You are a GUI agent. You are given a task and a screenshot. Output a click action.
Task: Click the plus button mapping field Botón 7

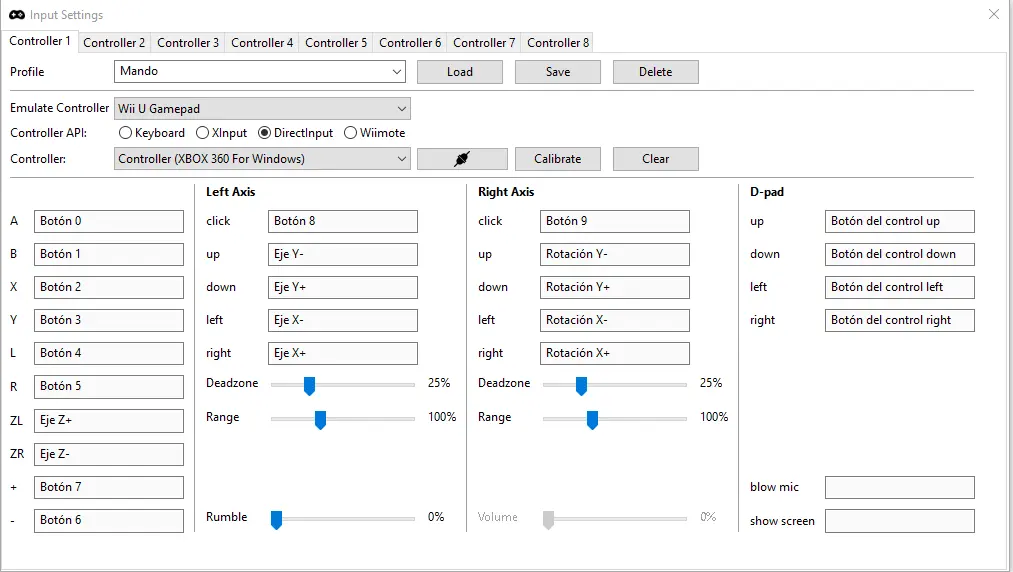pyautogui.click(x=109, y=487)
